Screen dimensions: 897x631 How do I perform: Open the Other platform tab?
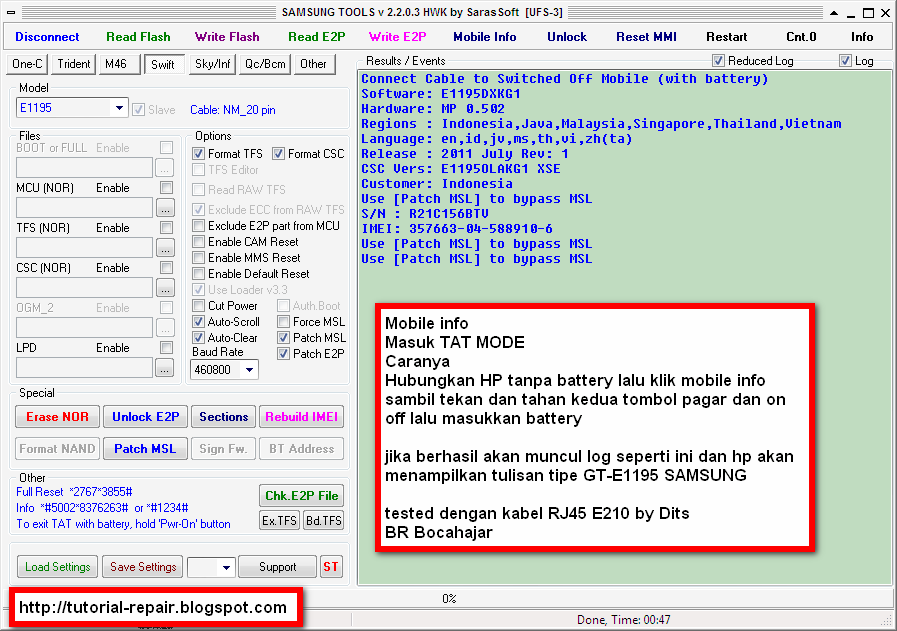click(x=313, y=64)
